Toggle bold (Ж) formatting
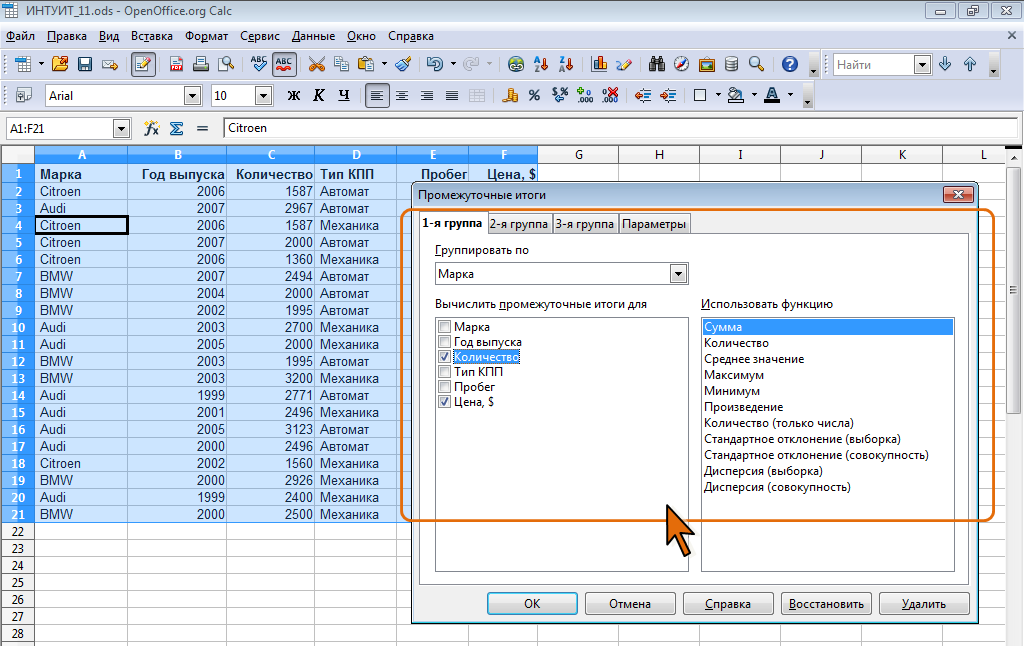The image size is (1024, 646). point(294,95)
